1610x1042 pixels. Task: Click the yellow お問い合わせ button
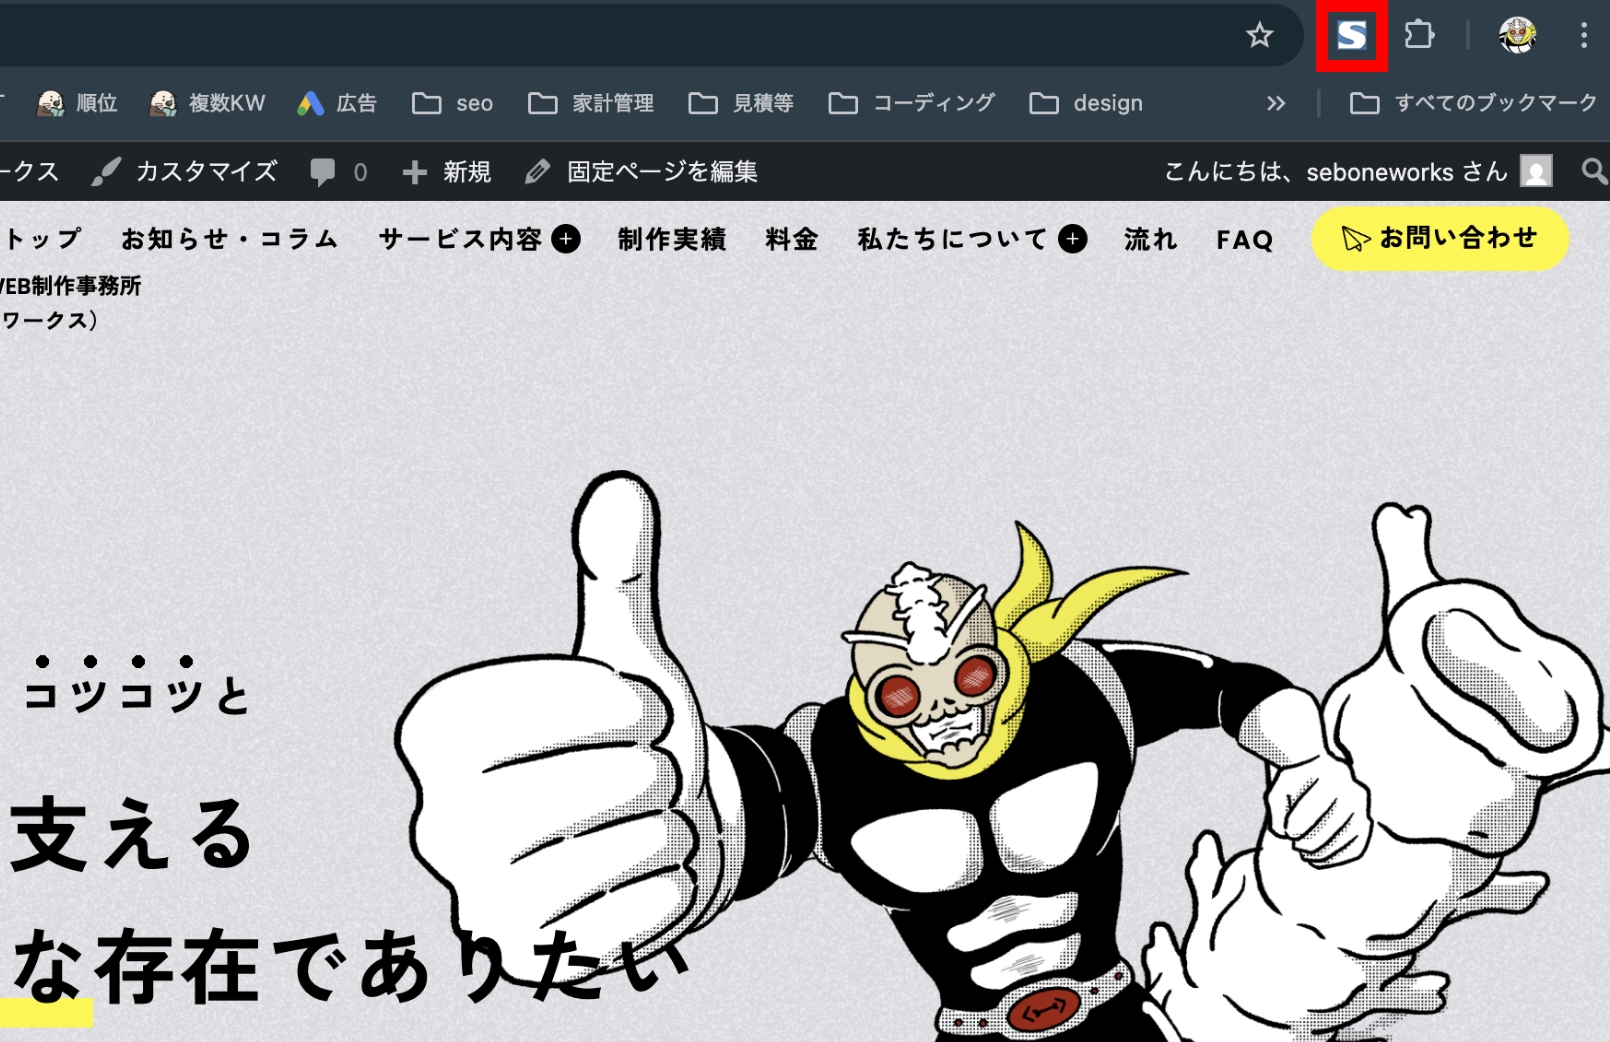coord(1440,239)
